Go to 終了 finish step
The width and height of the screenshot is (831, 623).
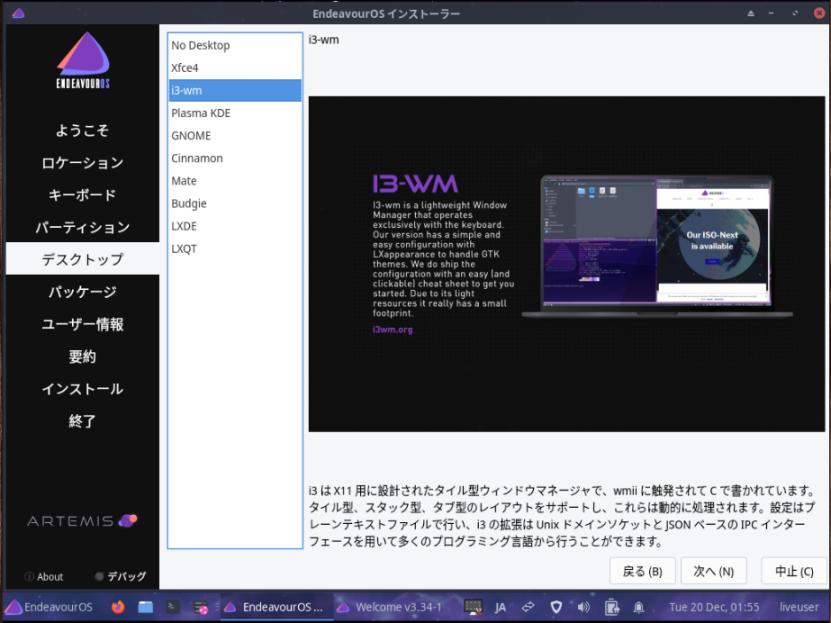(x=82, y=421)
